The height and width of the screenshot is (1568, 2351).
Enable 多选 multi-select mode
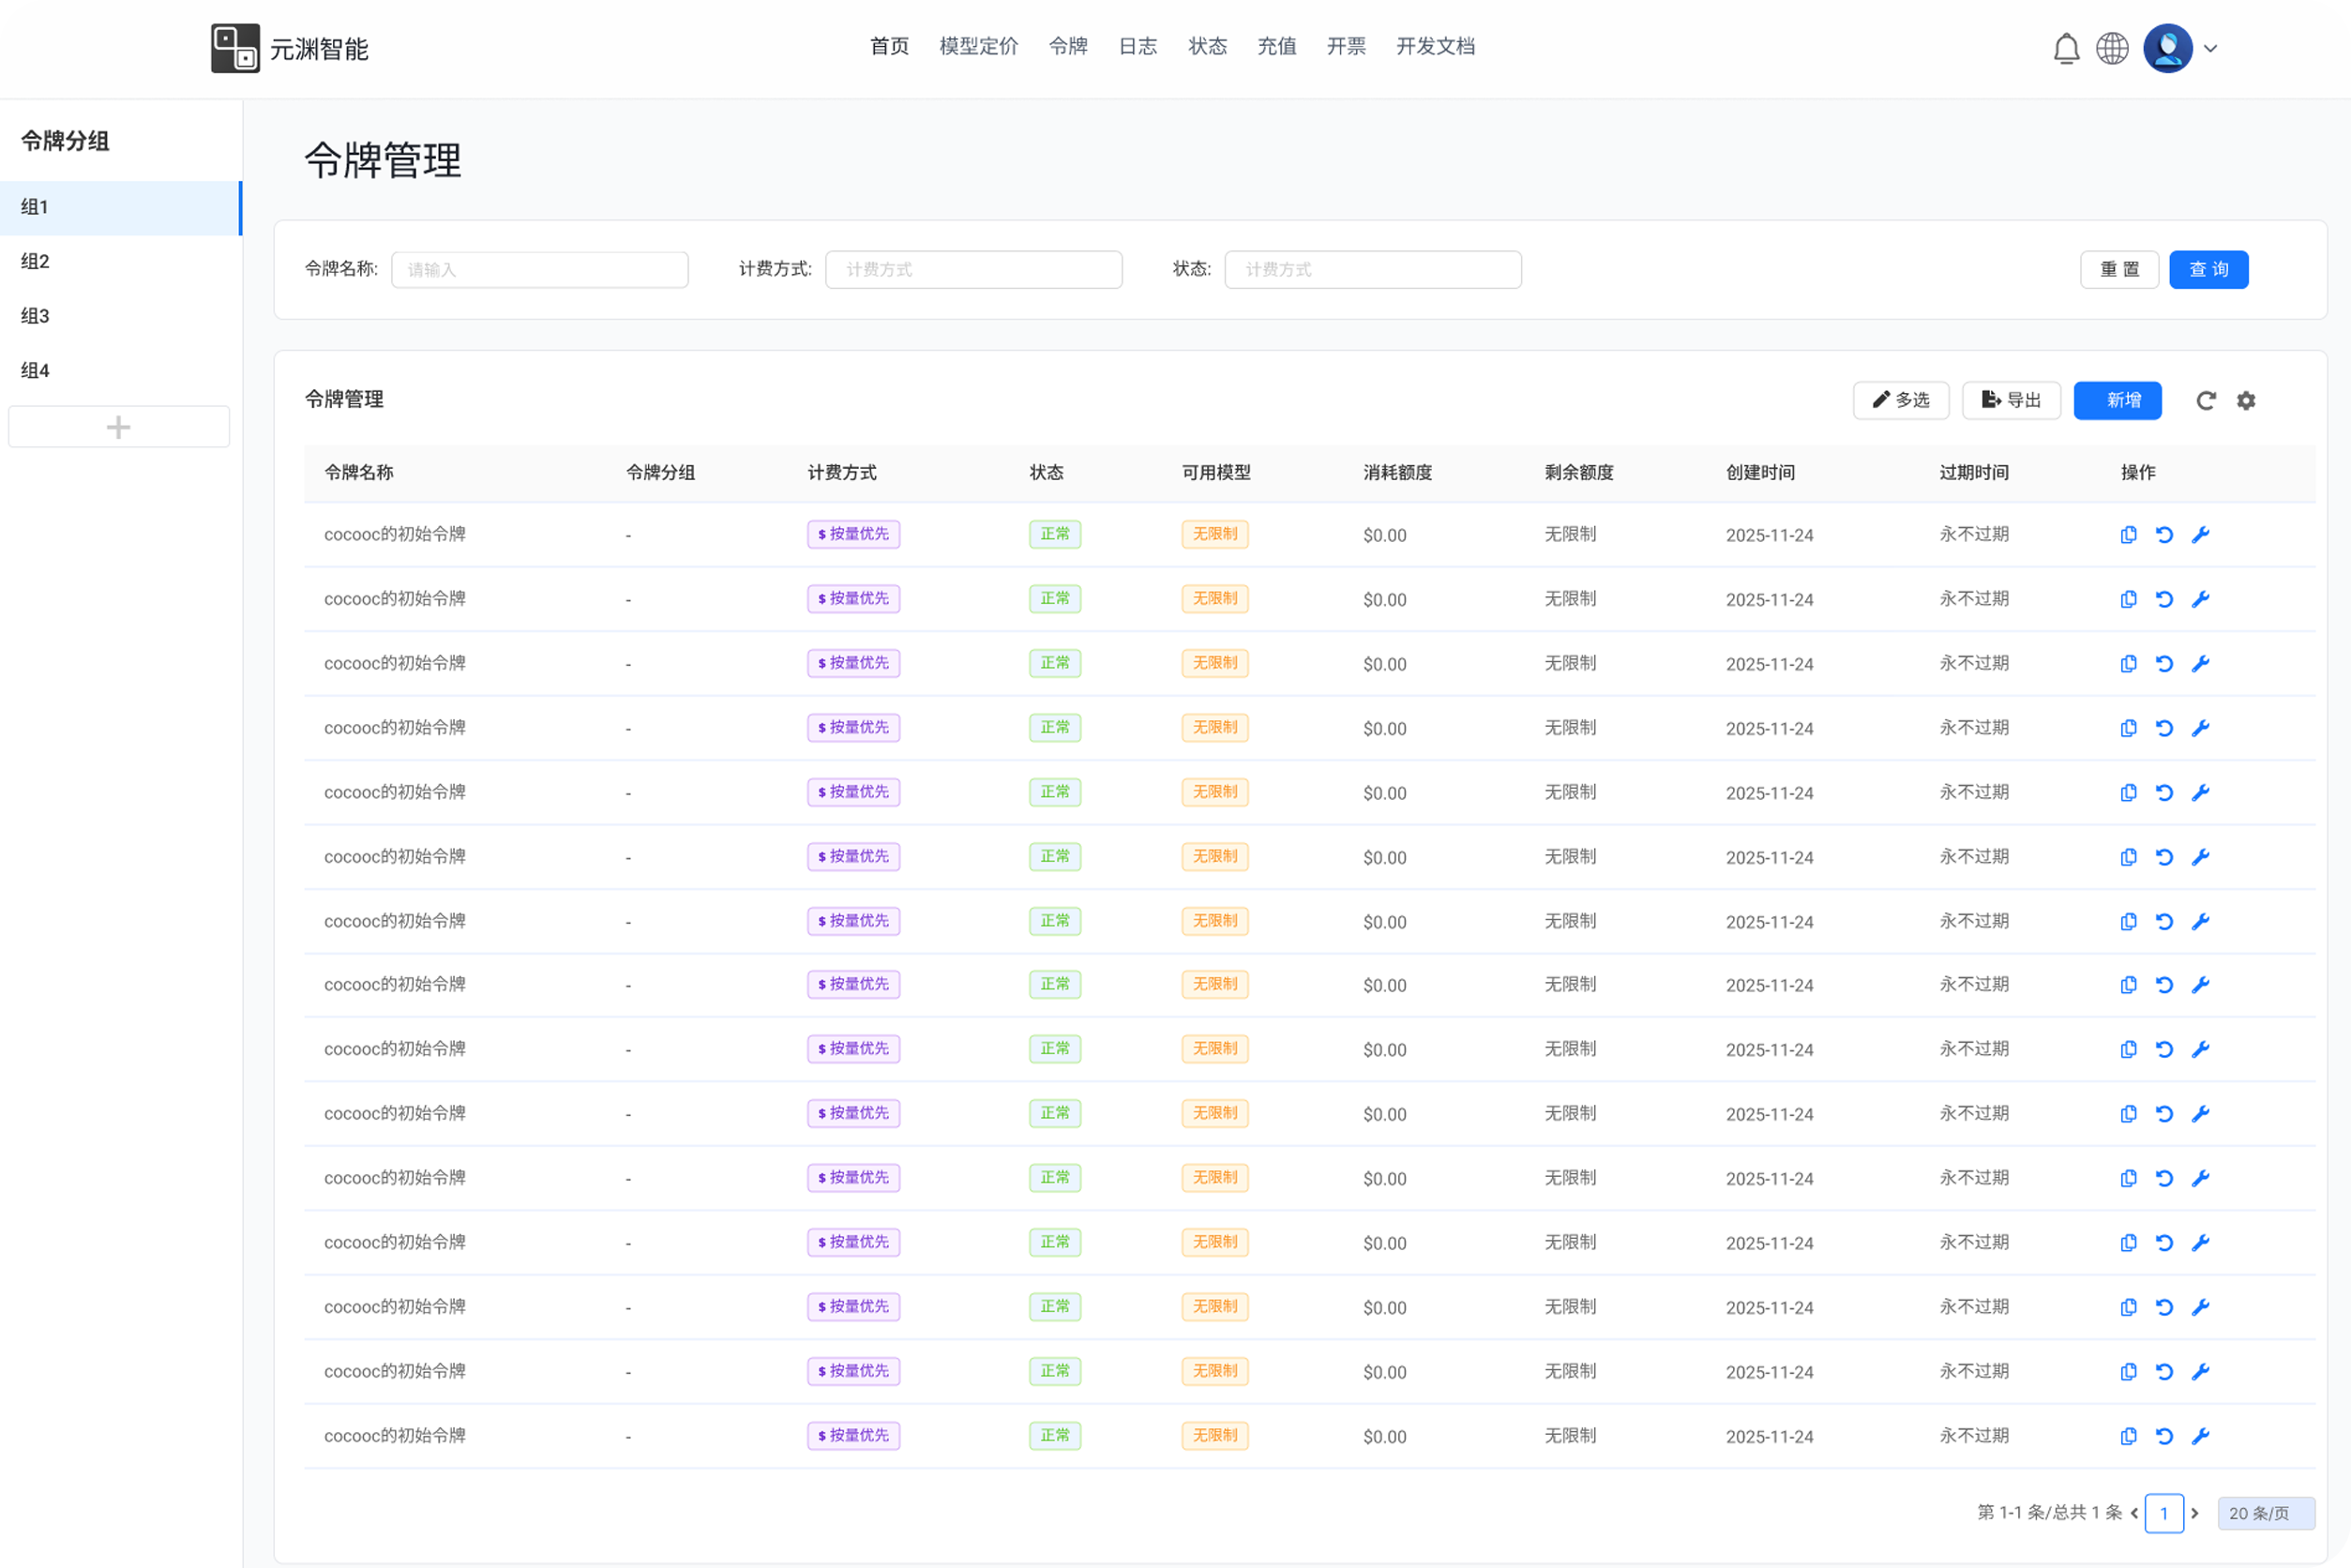pos(1900,401)
